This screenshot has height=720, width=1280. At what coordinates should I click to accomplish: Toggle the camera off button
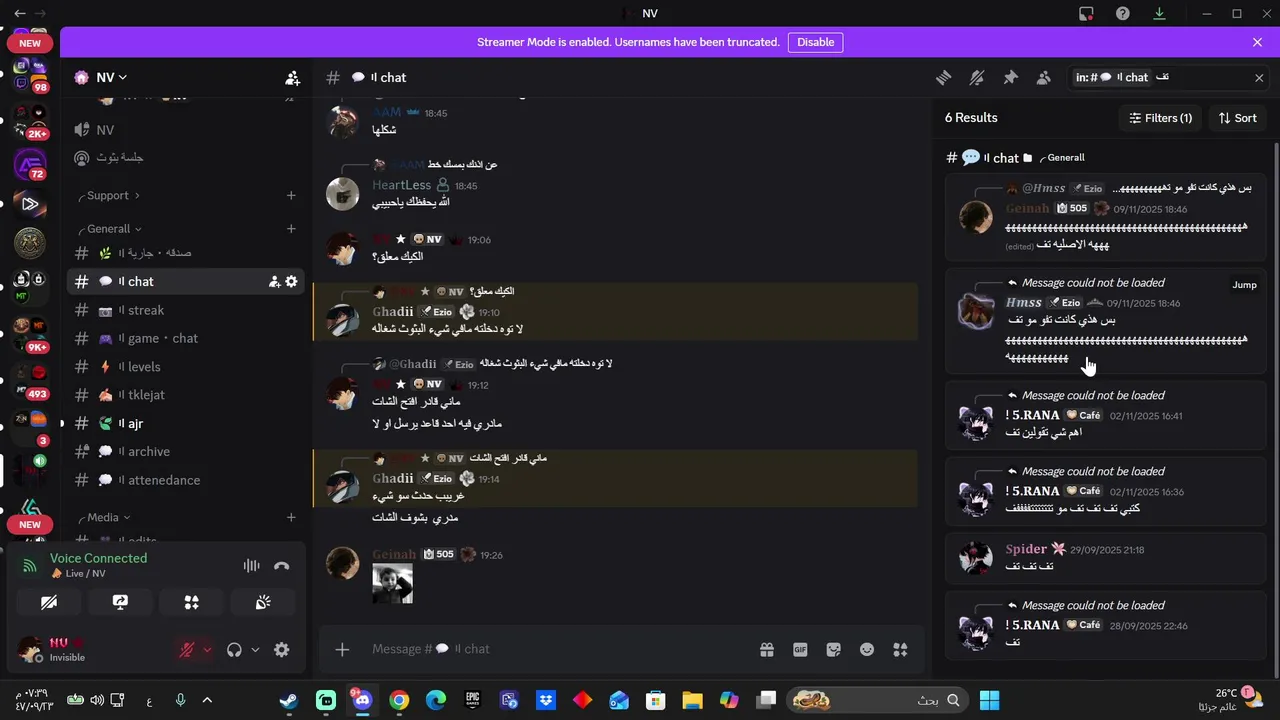click(x=49, y=602)
